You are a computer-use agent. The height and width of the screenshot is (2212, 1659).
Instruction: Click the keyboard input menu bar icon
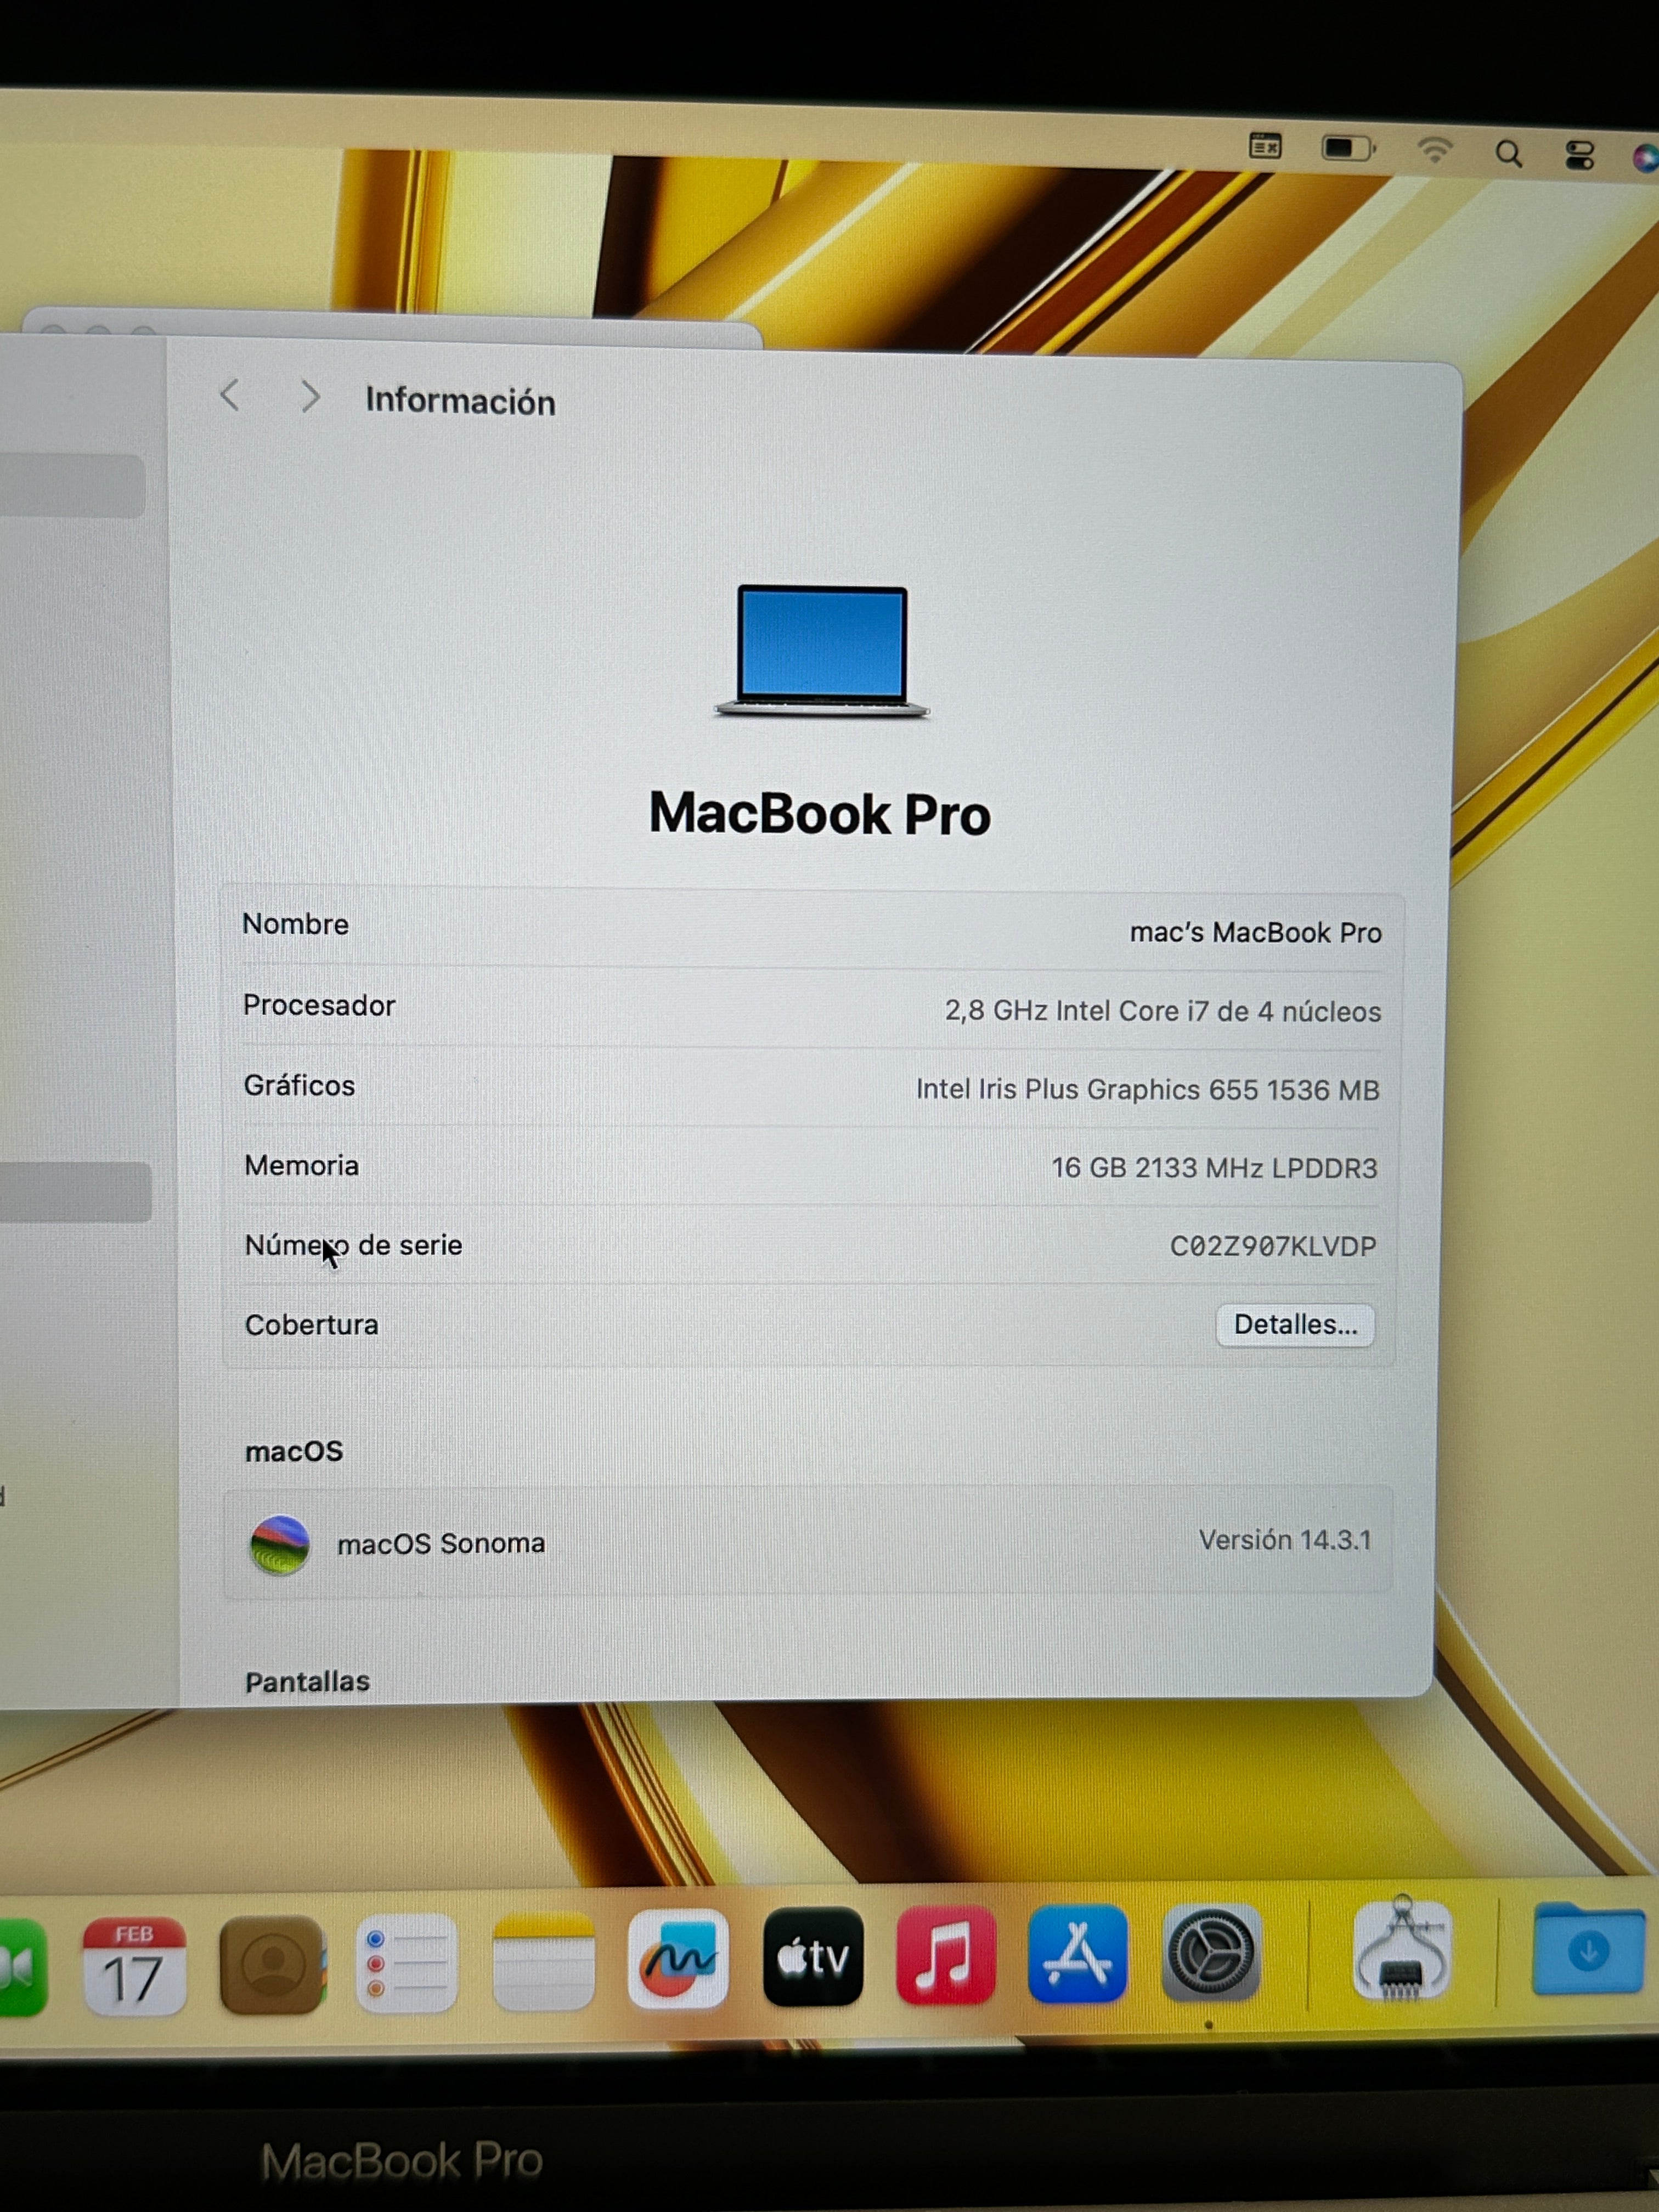1265,147
